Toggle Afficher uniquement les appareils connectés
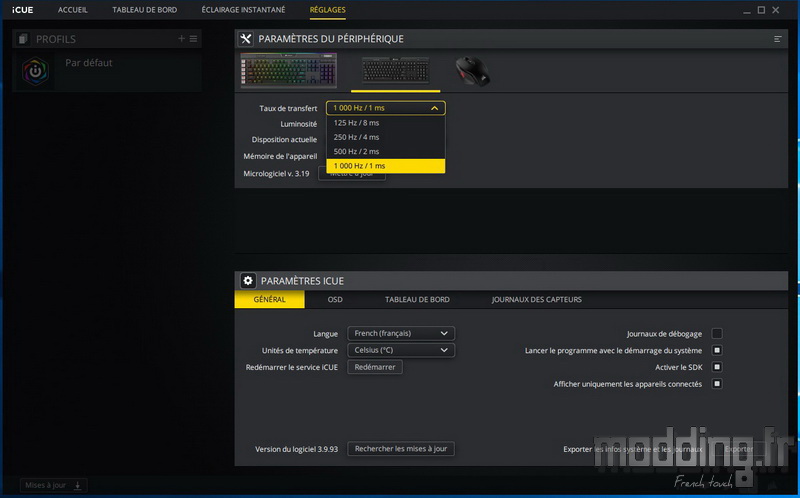Image resolution: width=800 pixels, height=498 pixels. pos(717,384)
